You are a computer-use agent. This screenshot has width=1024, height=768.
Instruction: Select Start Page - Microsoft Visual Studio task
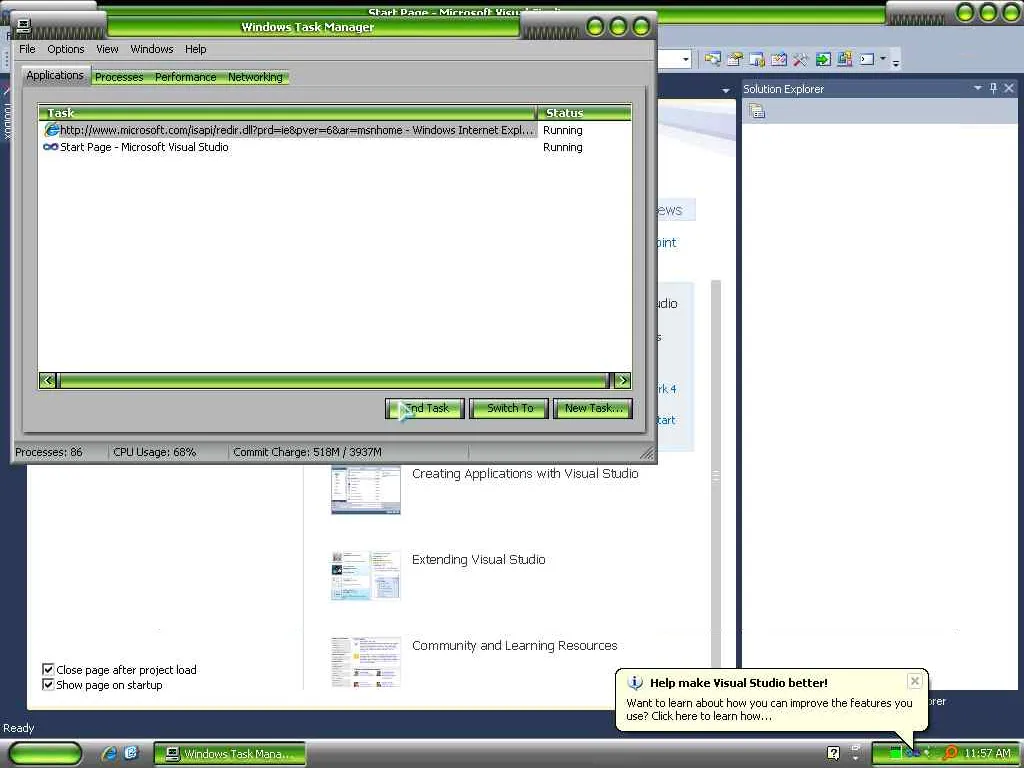click(x=144, y=147)
